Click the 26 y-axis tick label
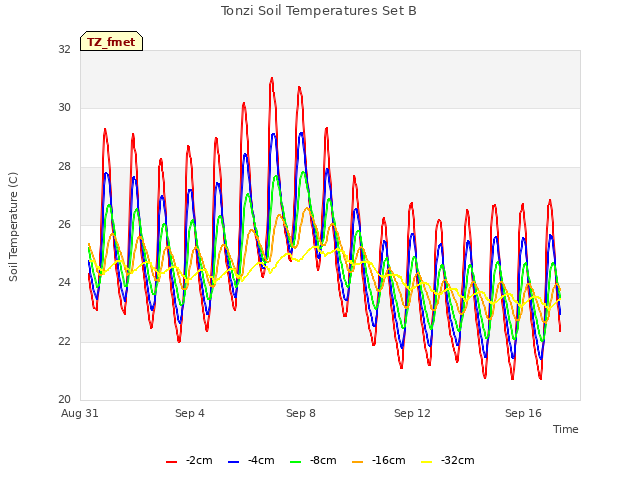 tap(64, 224)
